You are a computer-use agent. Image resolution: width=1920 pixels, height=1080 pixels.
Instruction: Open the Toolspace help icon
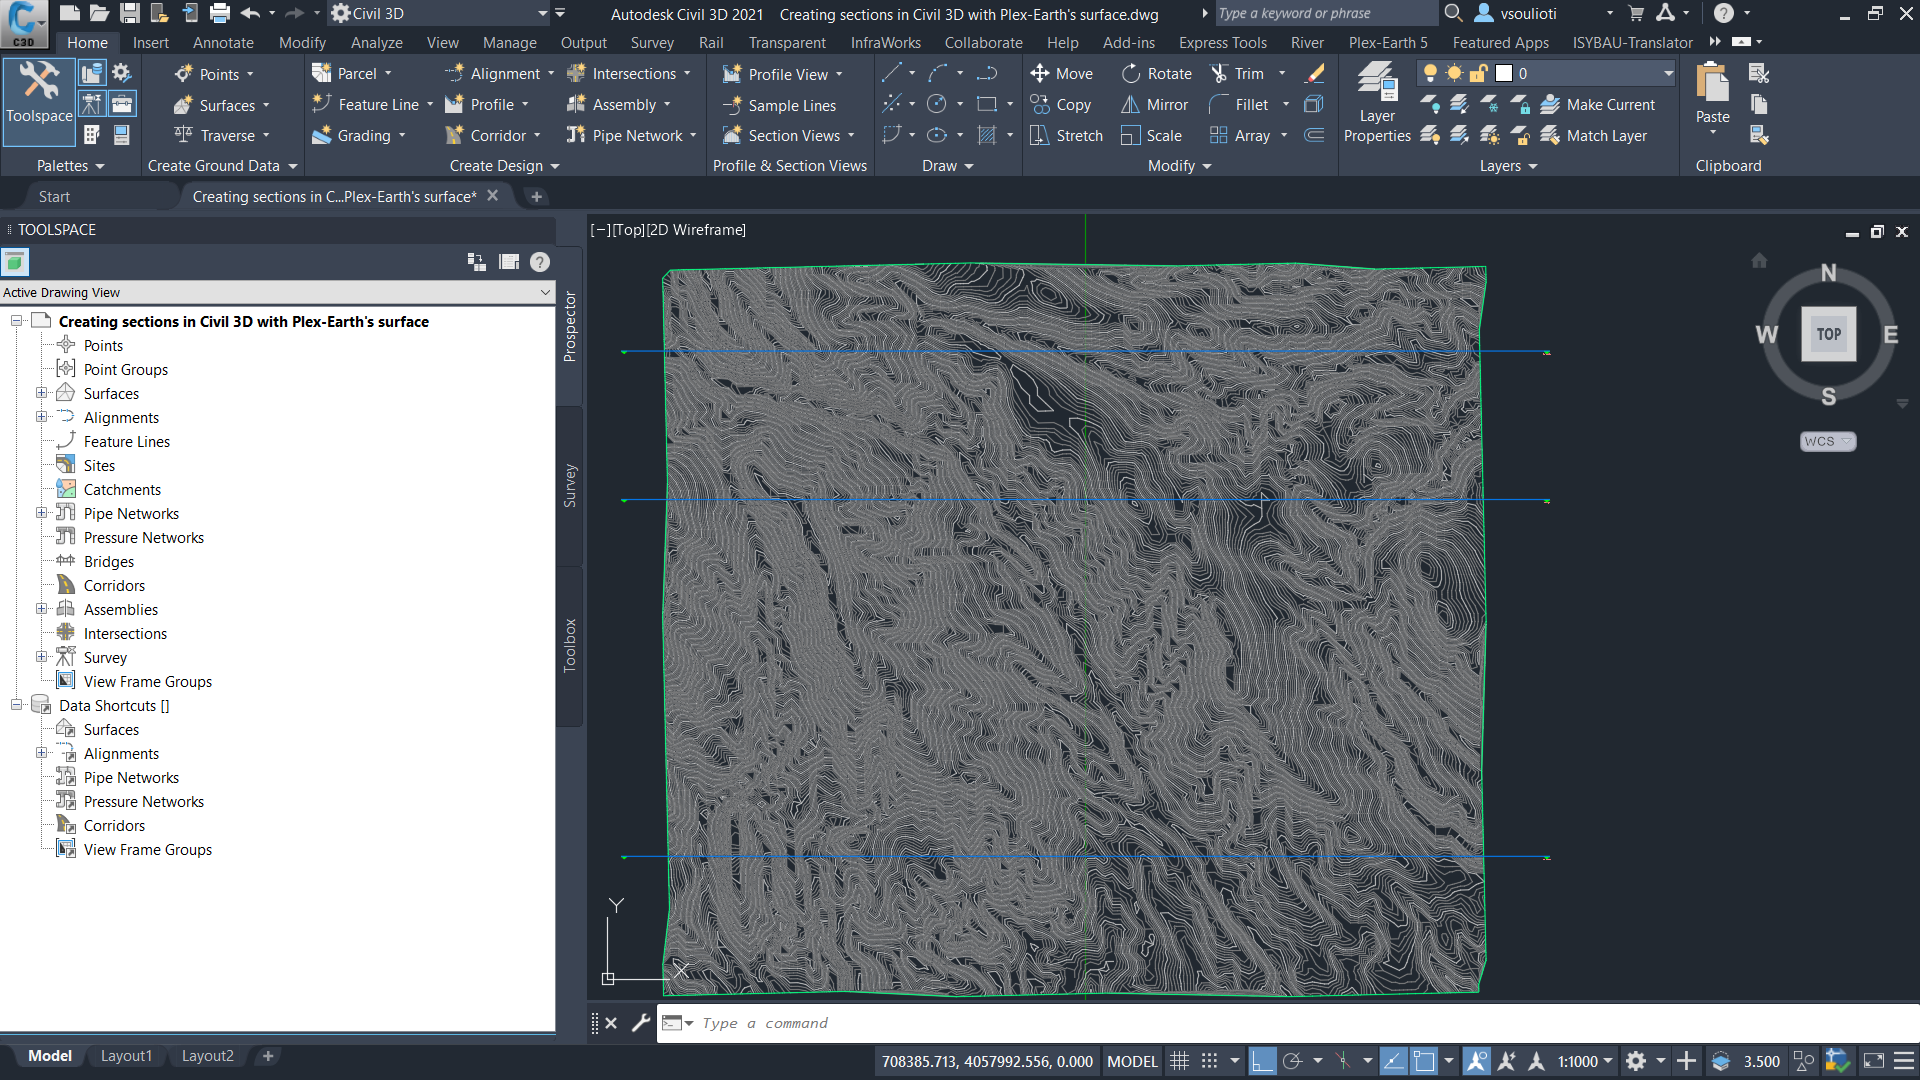pyautogui.click(x=540, y=262)
